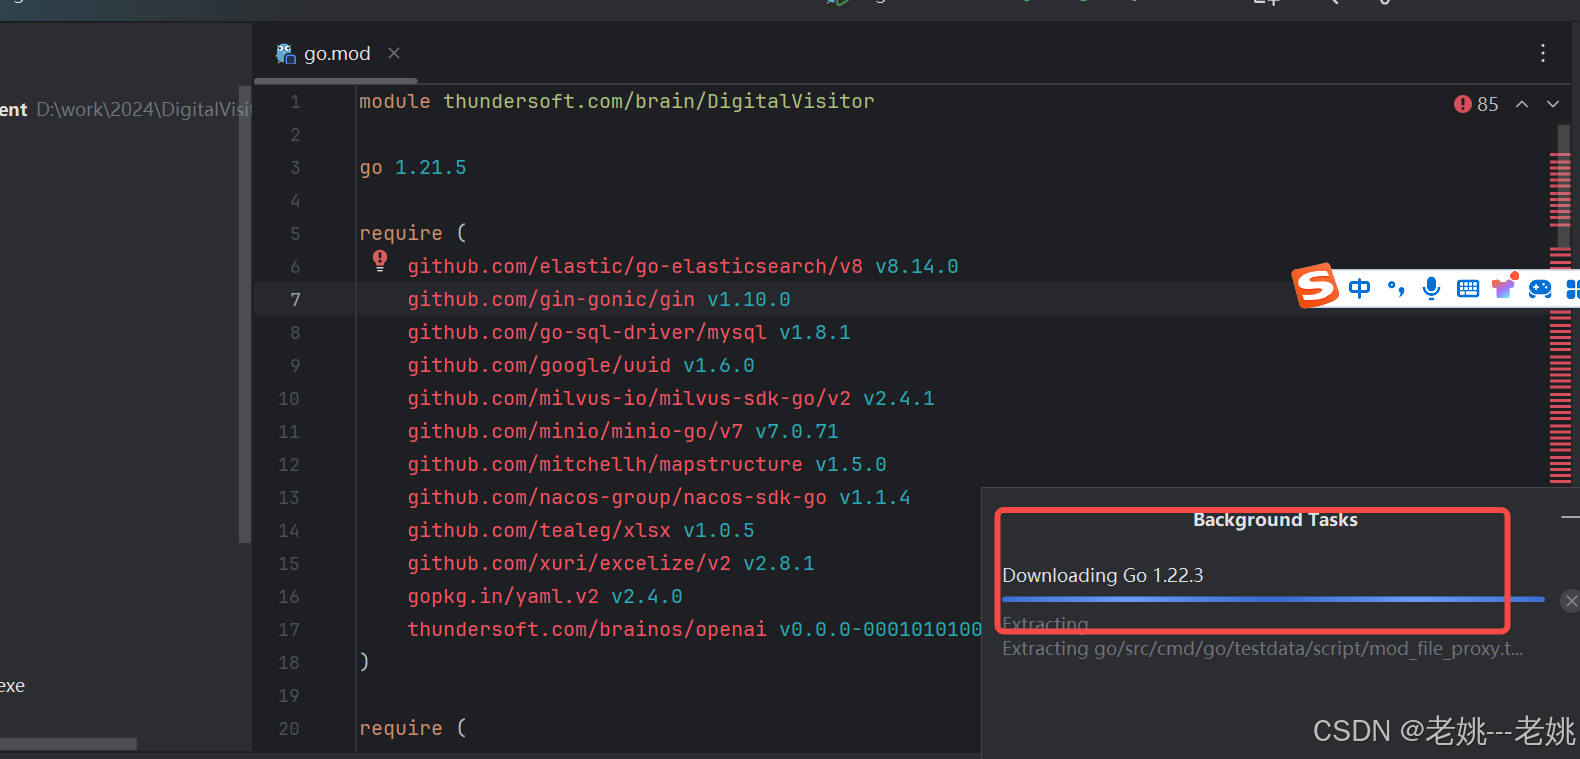The height and width of the screenshot is (759, 1580).
Task: Go to previous highlighted error arrow
Action: (x=1522, y=104)
